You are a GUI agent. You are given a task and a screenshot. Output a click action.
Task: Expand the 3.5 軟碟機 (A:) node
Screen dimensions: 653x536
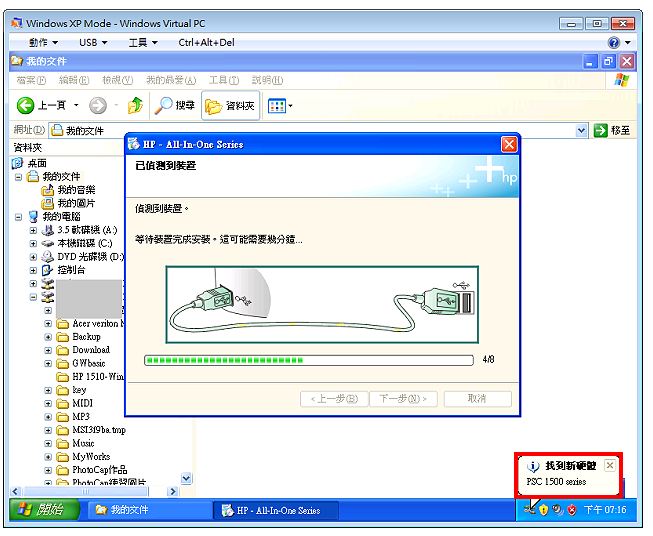click(x=33, y=230)
